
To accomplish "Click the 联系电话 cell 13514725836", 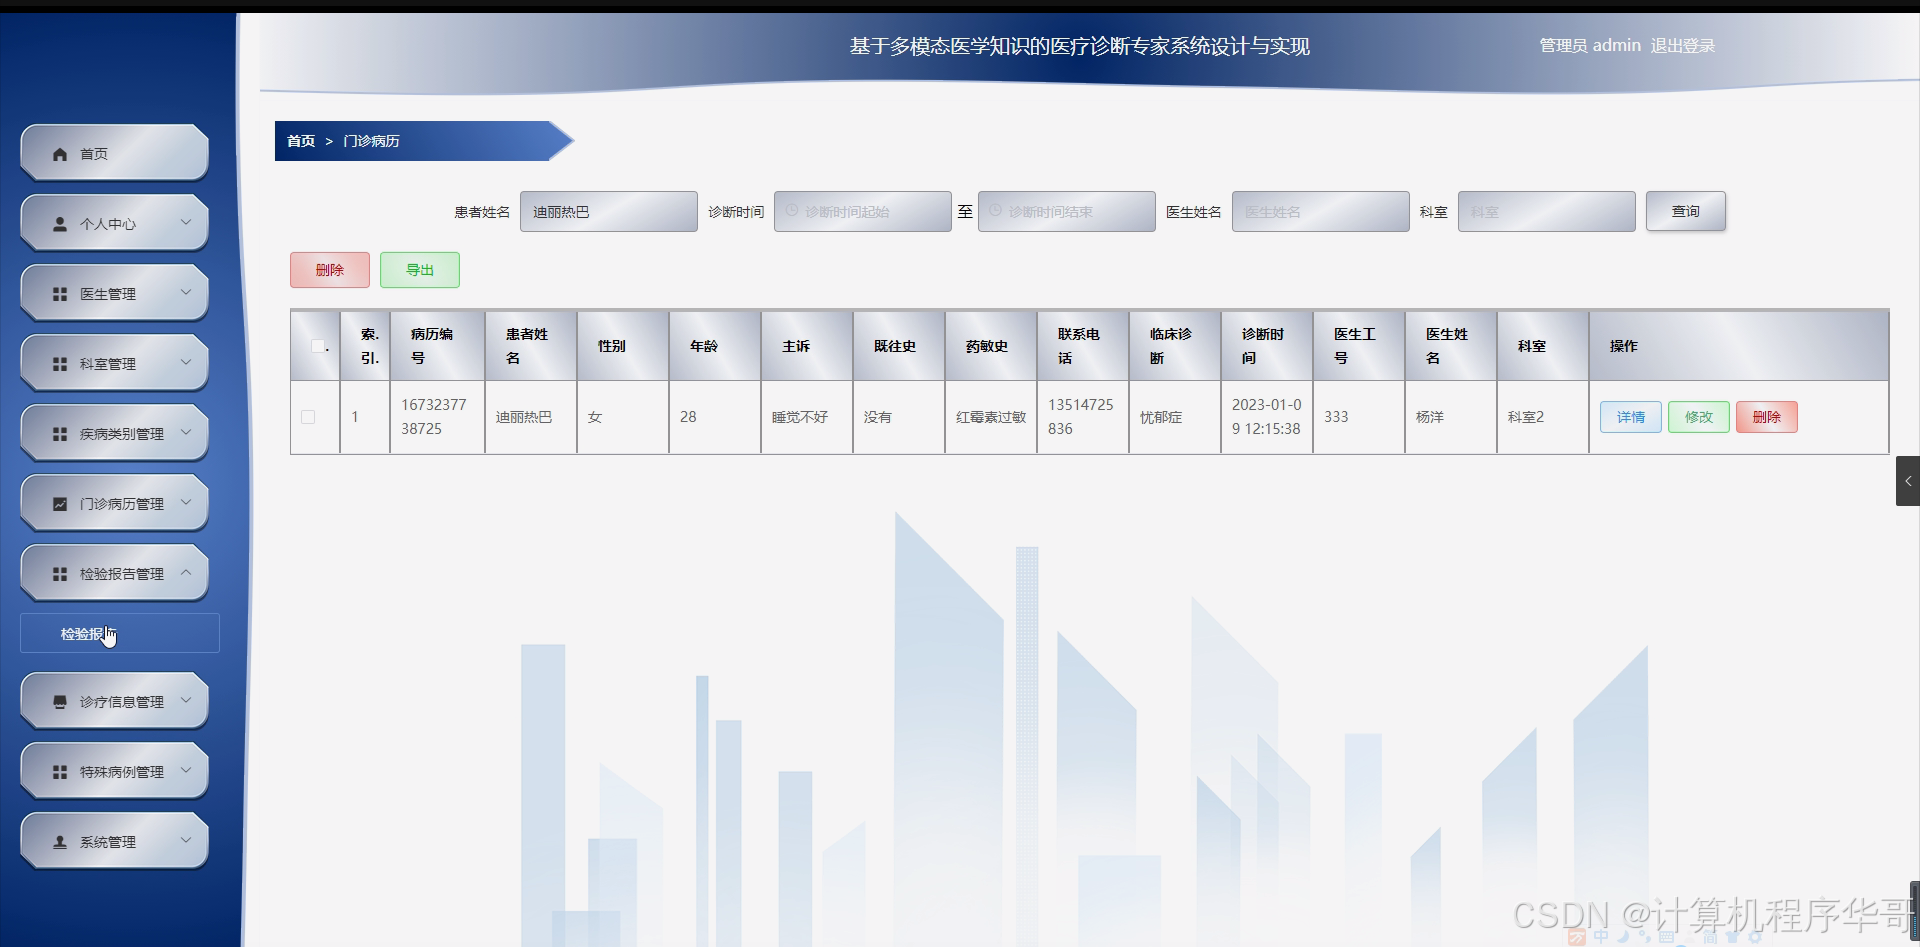I will (1081, 417).
